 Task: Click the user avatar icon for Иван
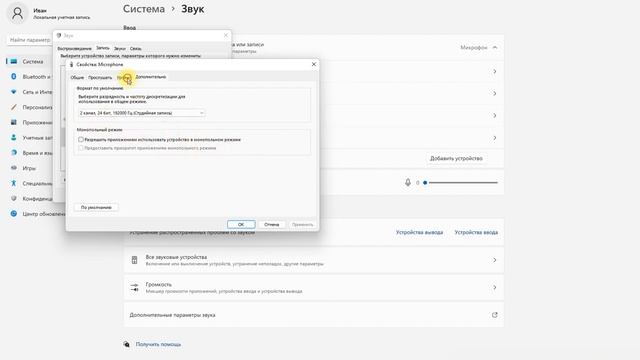point(17,13)
